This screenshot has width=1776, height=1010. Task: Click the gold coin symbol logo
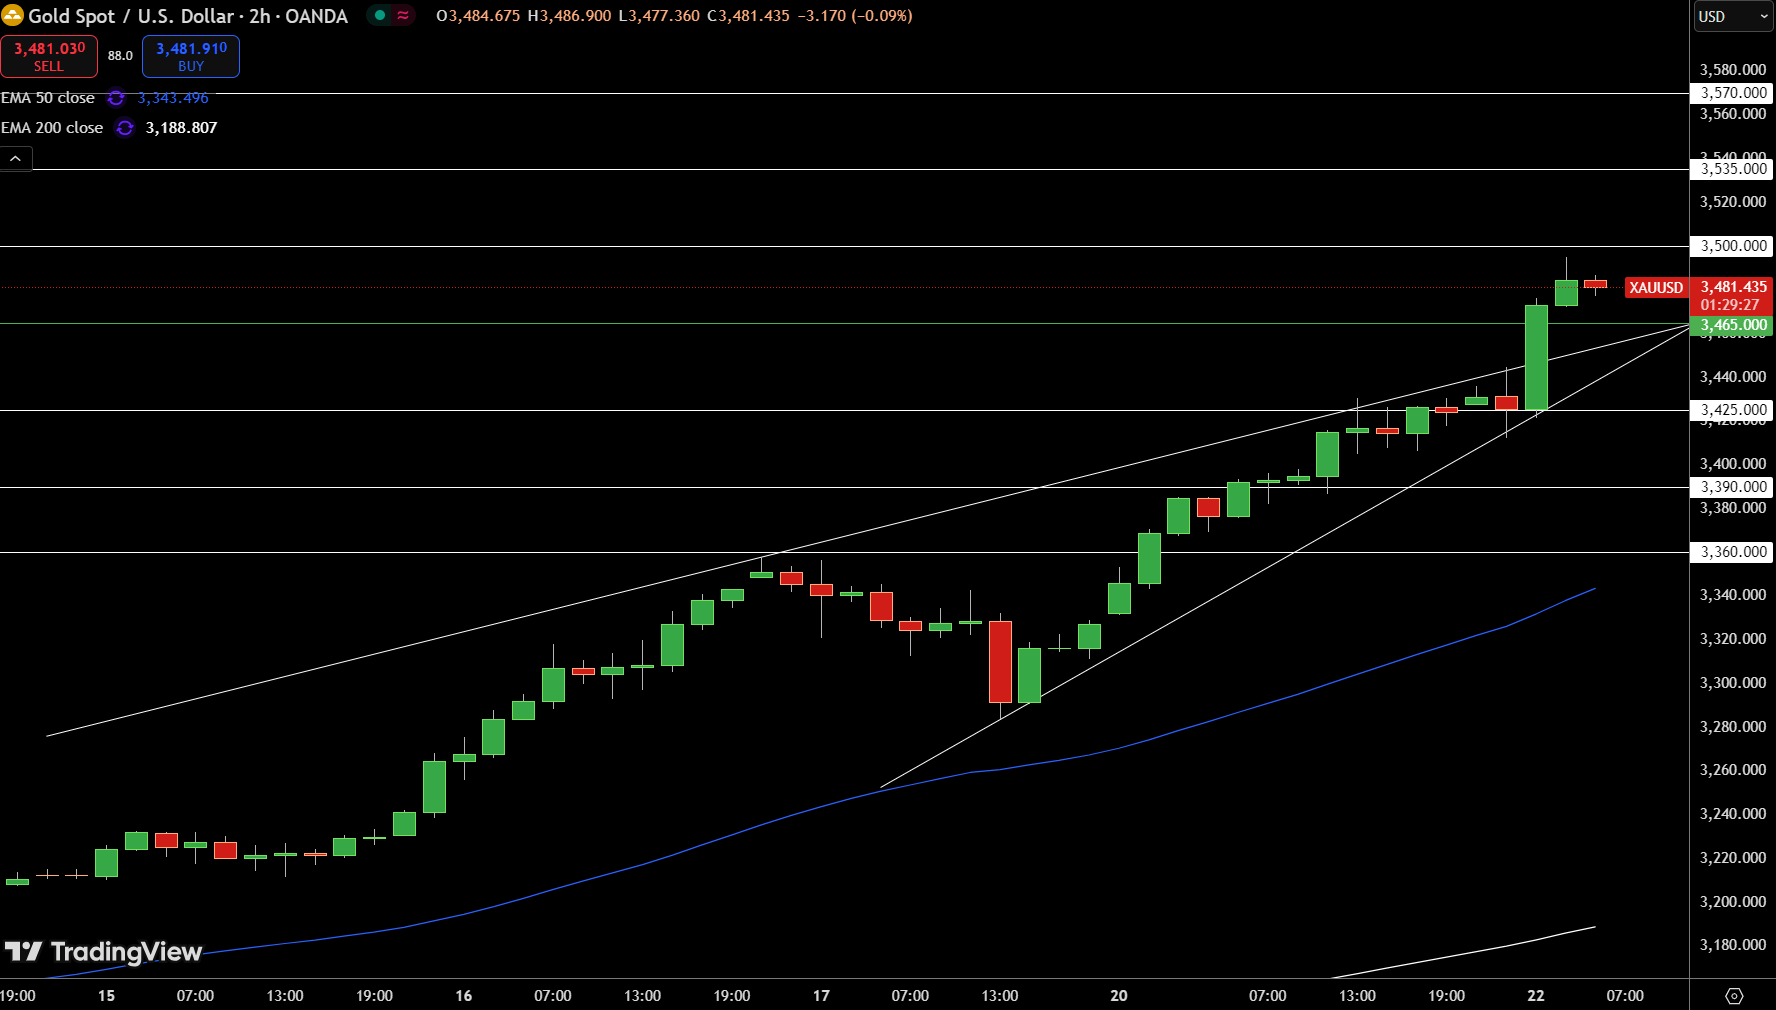pyautogui.click(x=12, y=16)
